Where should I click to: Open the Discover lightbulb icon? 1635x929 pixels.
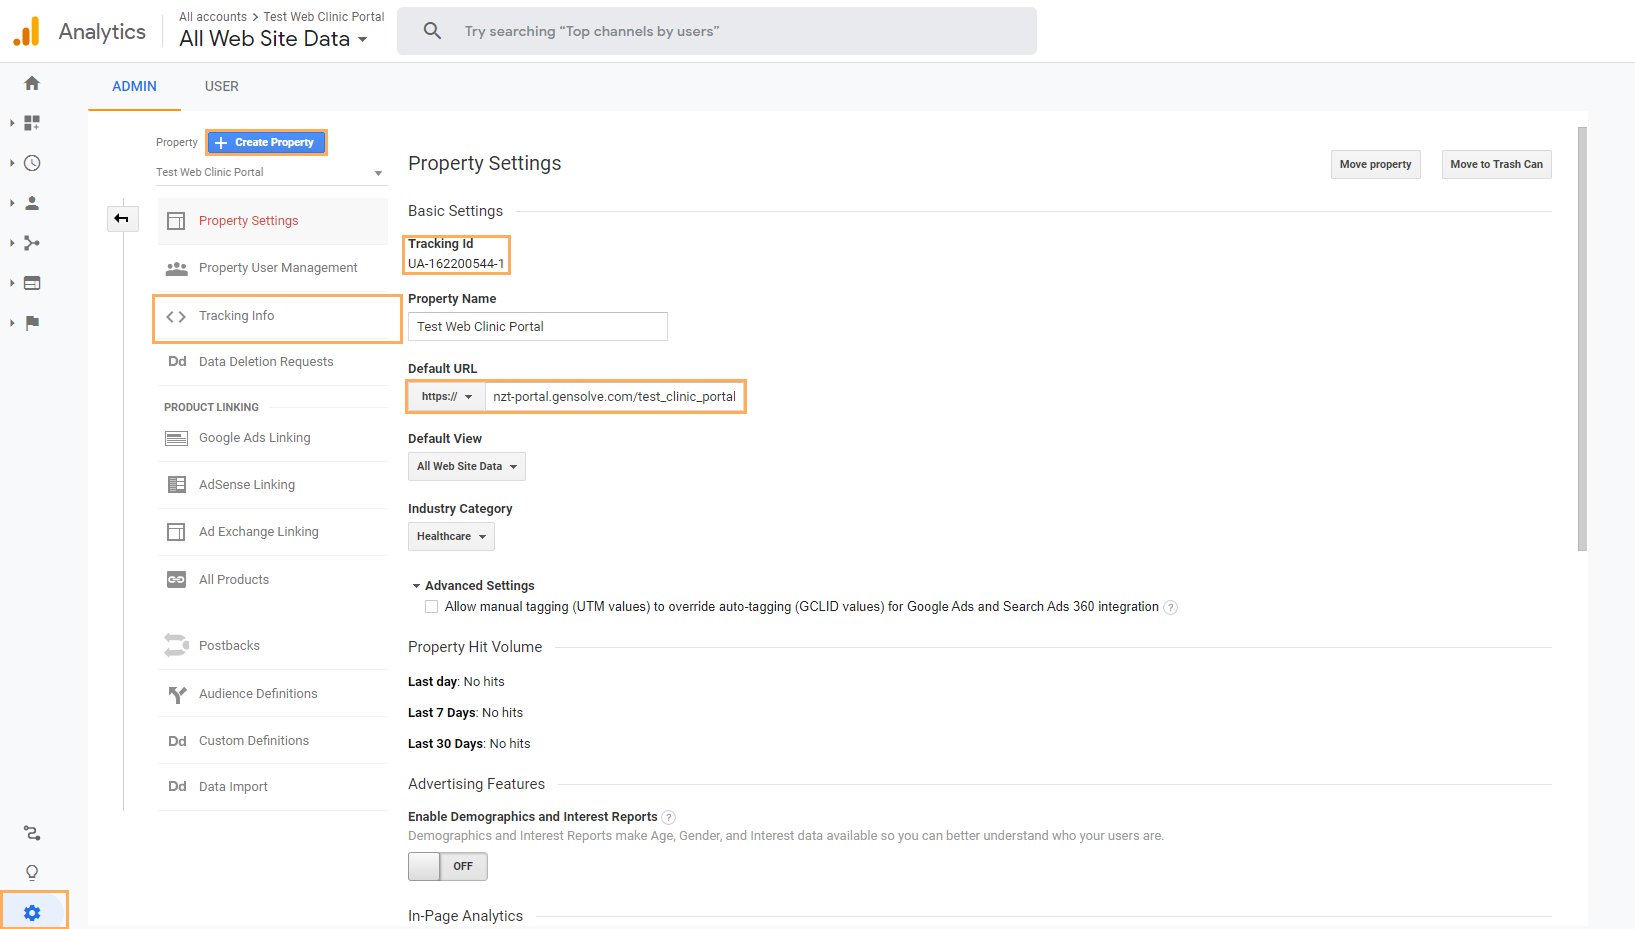tap(32, 873)
